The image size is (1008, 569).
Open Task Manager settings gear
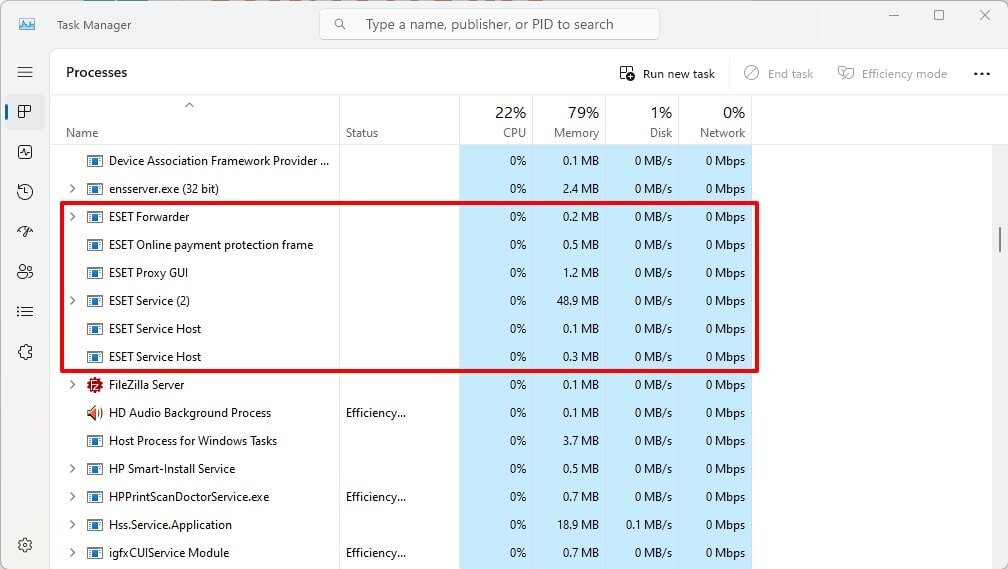click(25, 545)
